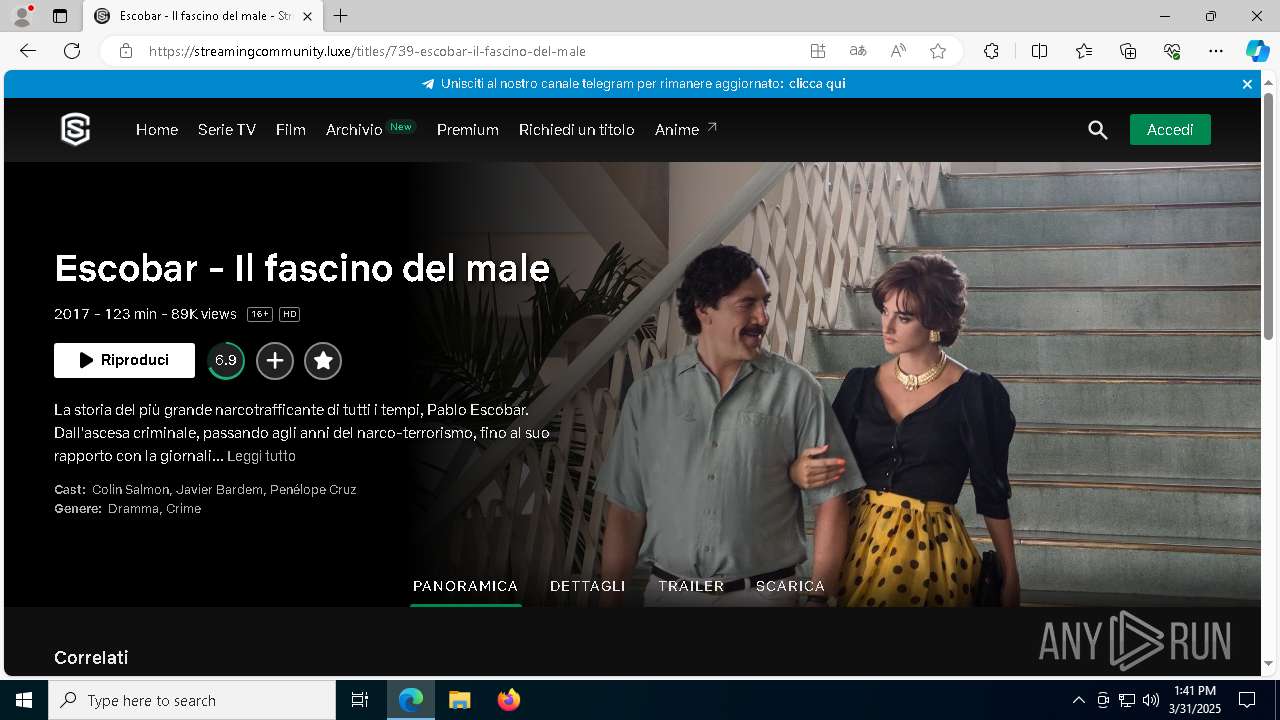Mark the title as favorite with star icon

(x=323, y=361)
